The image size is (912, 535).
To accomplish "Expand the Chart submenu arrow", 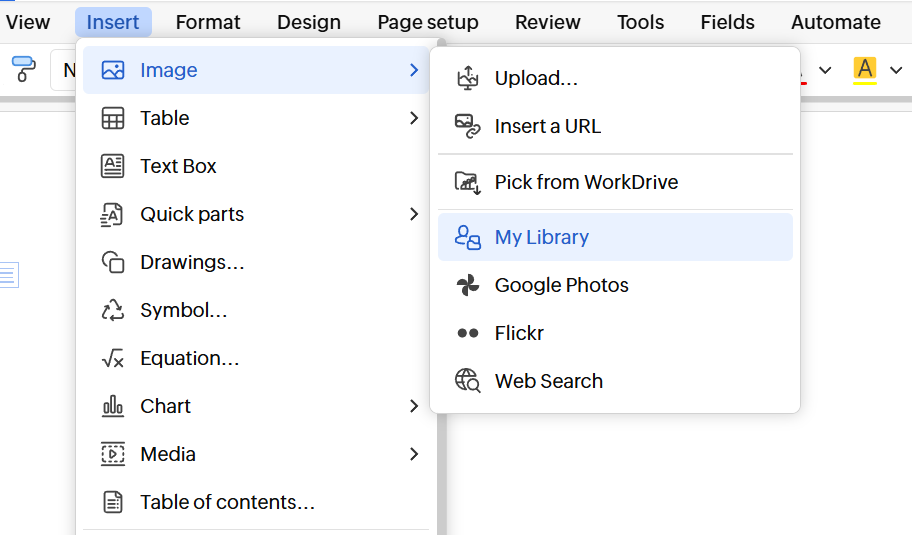I will click(414, 406).
